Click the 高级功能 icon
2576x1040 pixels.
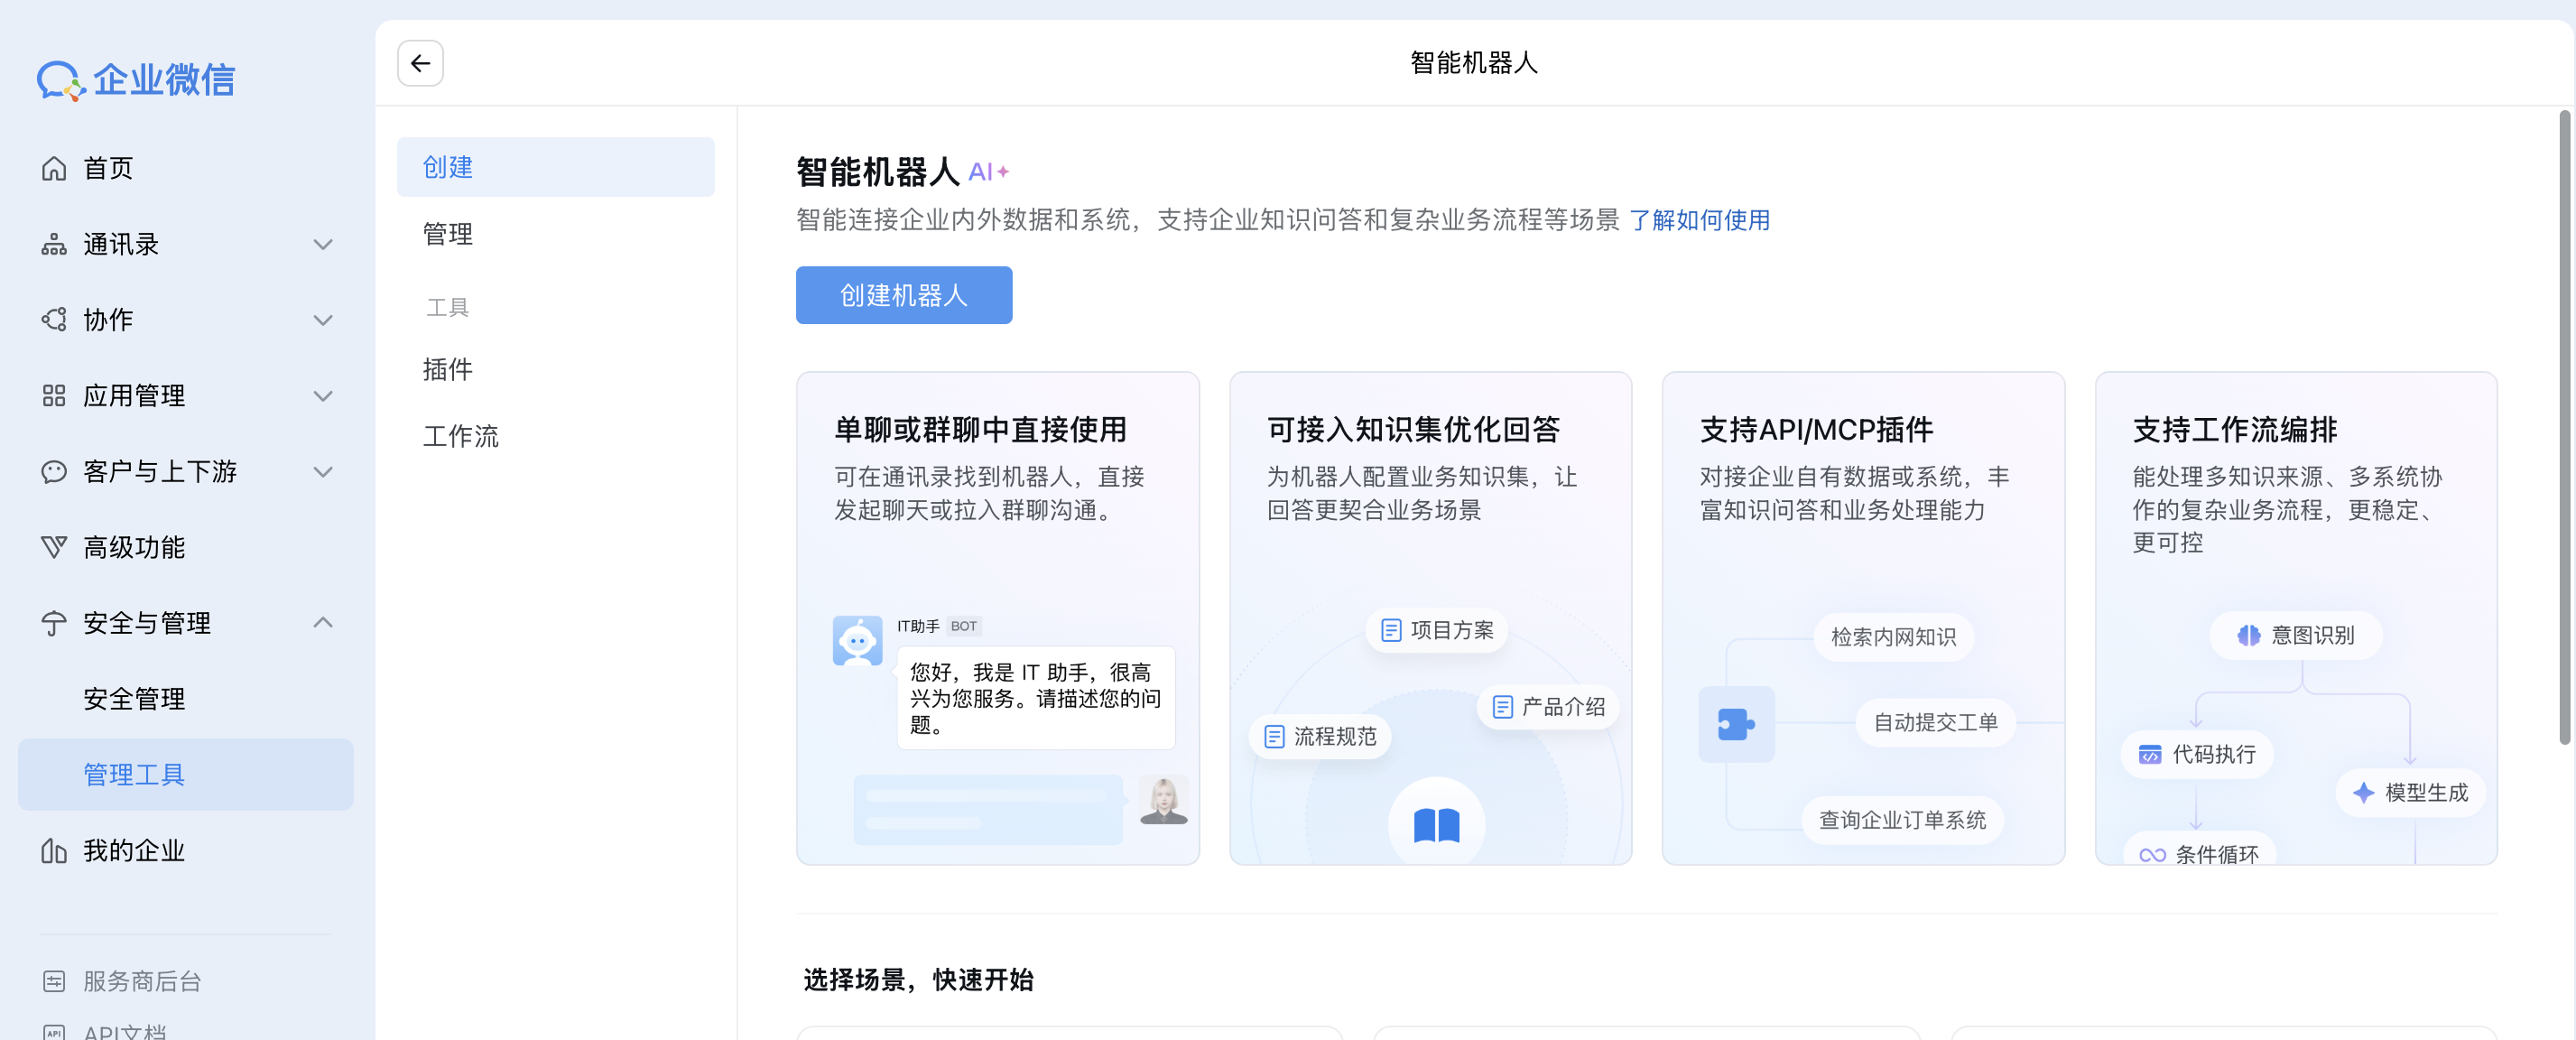(x=54, y=547)
